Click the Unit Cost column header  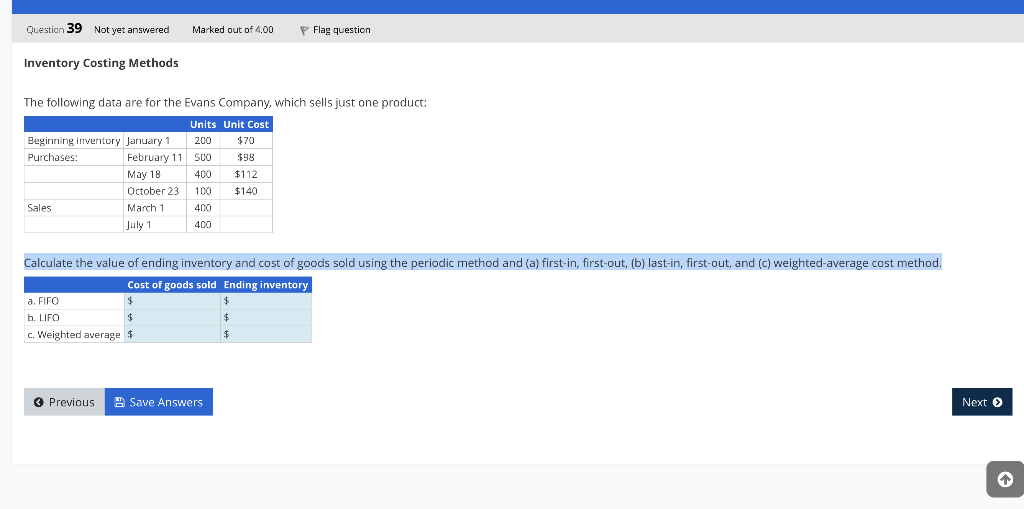pos(246,124)
